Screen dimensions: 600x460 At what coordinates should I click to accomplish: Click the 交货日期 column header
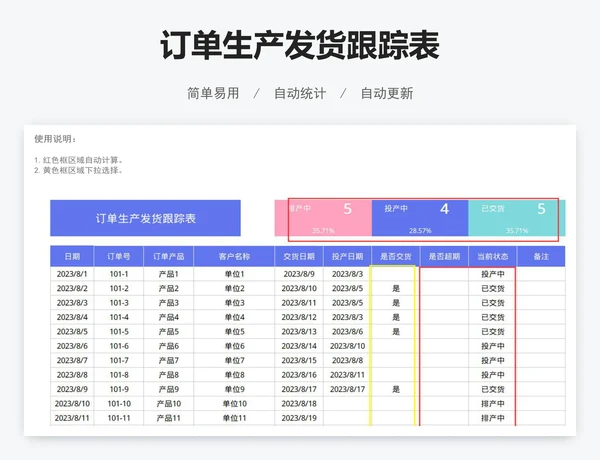[x=299, y=256]
